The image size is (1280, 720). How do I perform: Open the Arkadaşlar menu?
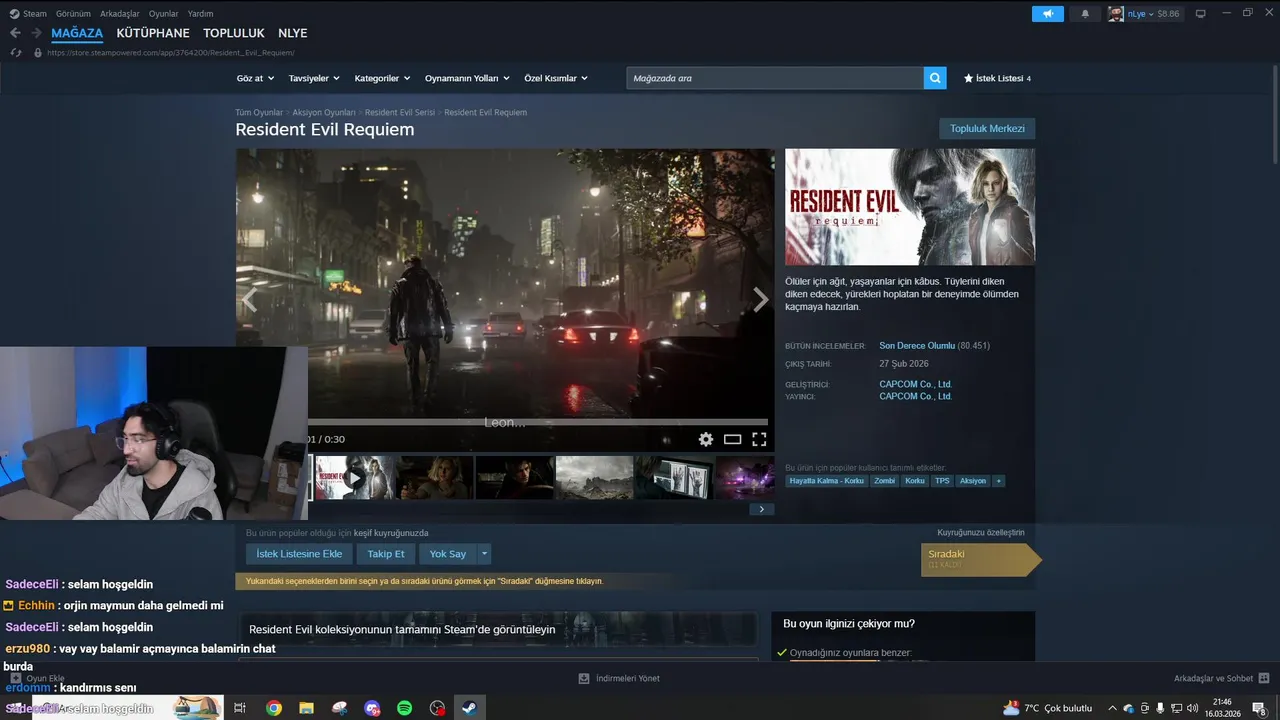click(120, 14)
